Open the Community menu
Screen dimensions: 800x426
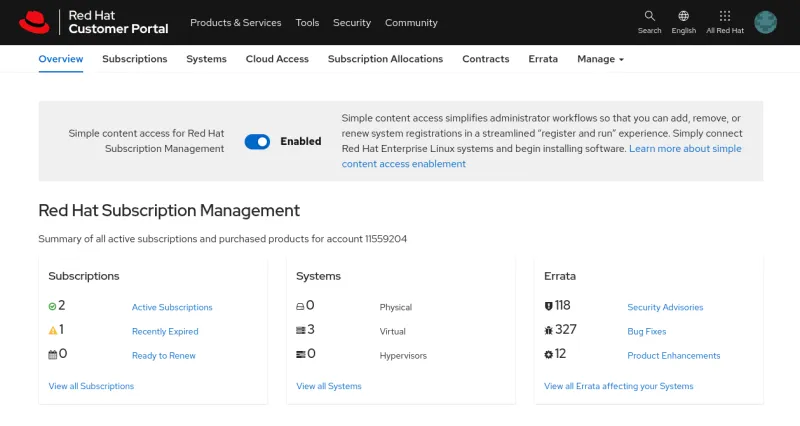pos(411,22)
